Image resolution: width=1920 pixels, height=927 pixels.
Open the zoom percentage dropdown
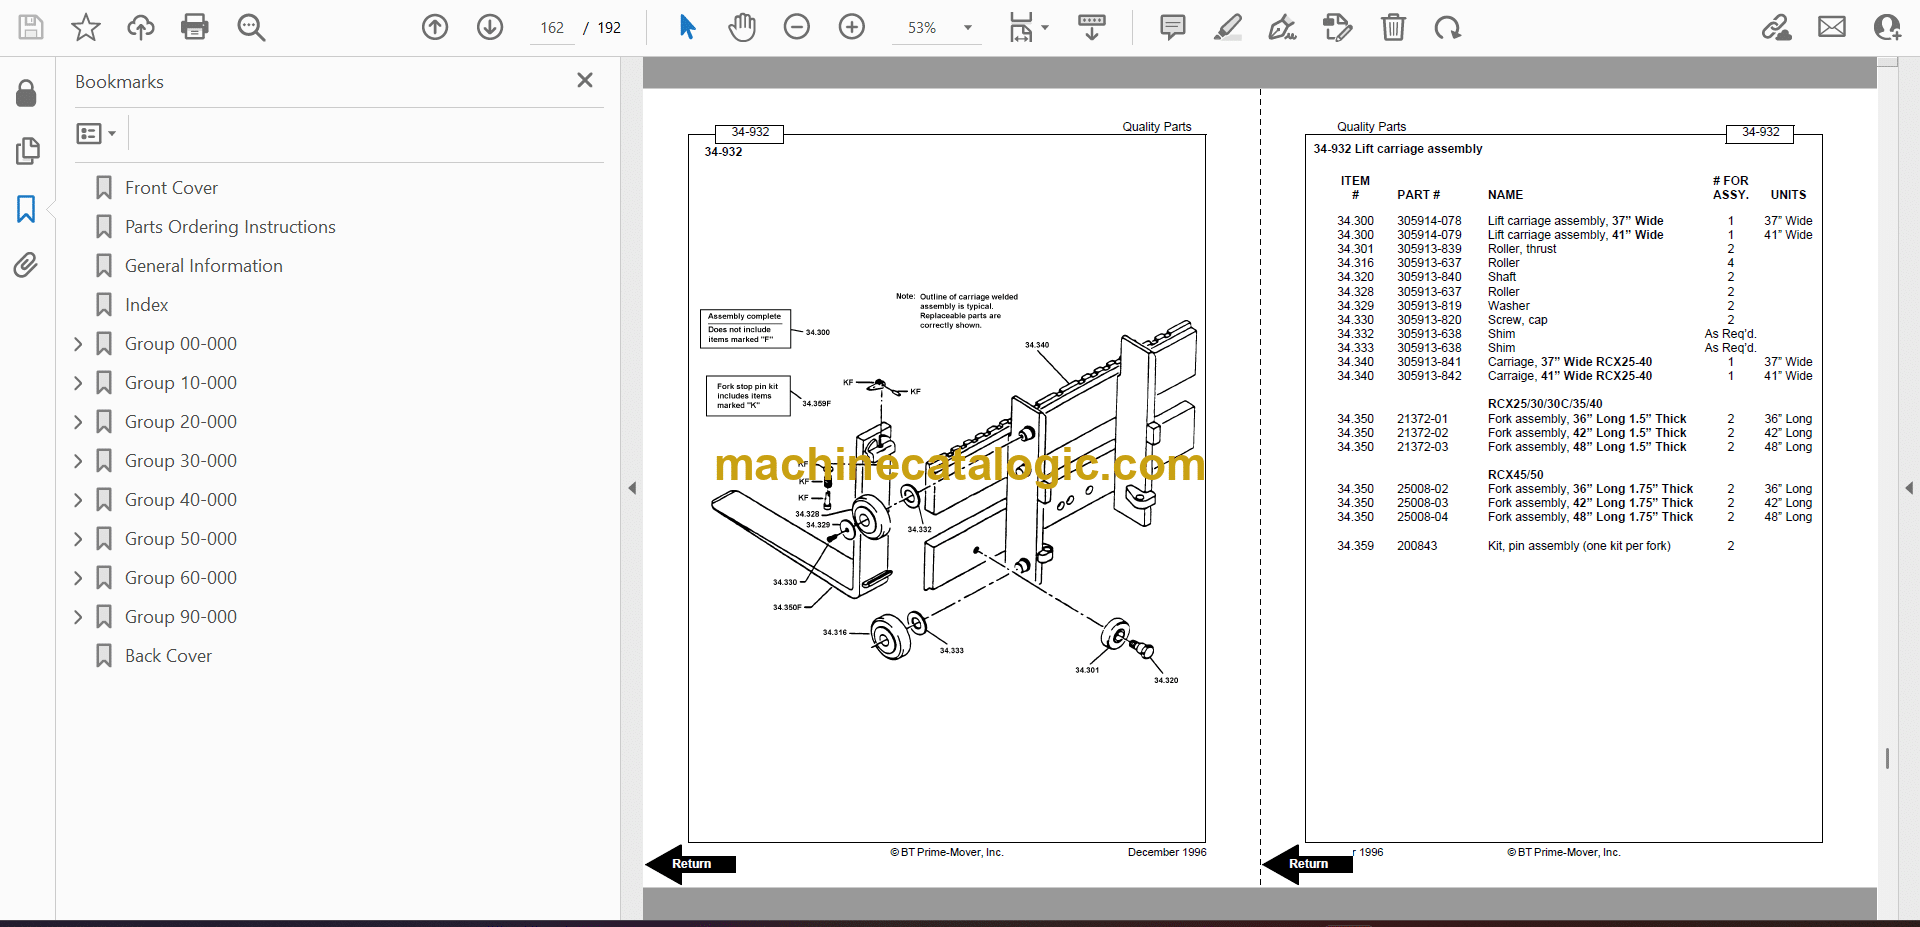[x=968, y=28]
